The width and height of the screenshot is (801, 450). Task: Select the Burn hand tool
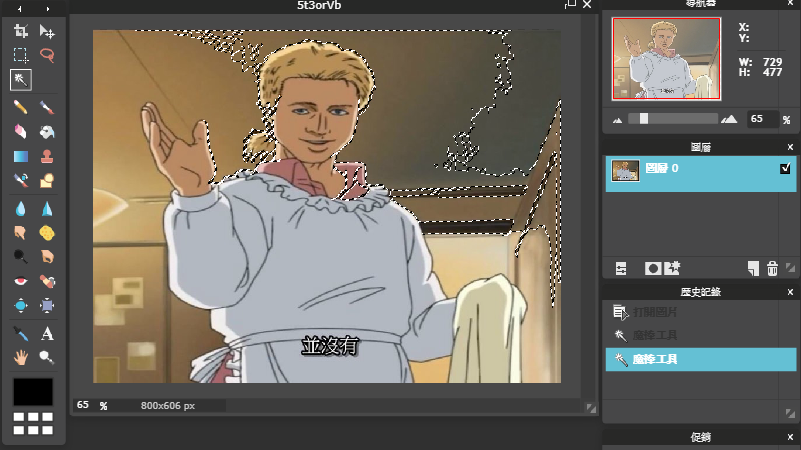click(x=47, y=256)
